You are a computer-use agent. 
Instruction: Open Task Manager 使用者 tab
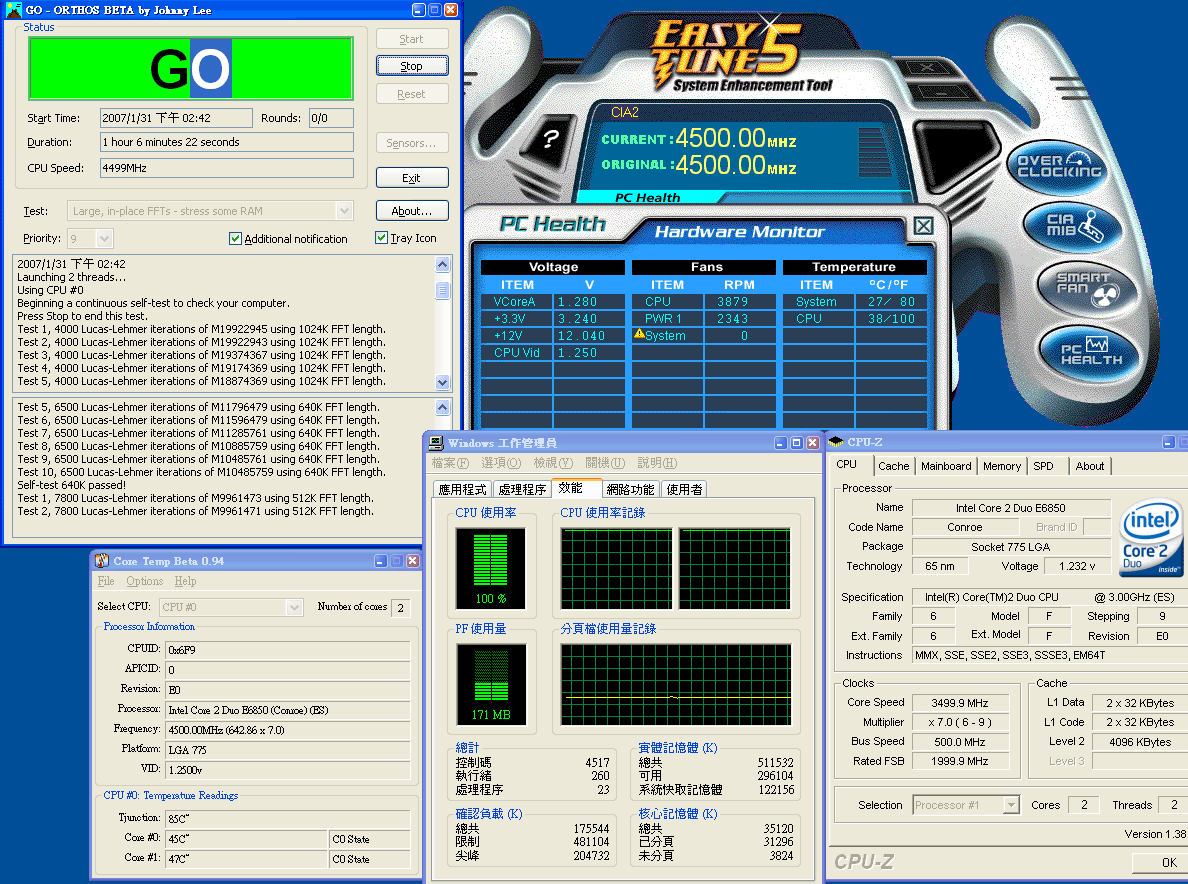coord(684,489)
